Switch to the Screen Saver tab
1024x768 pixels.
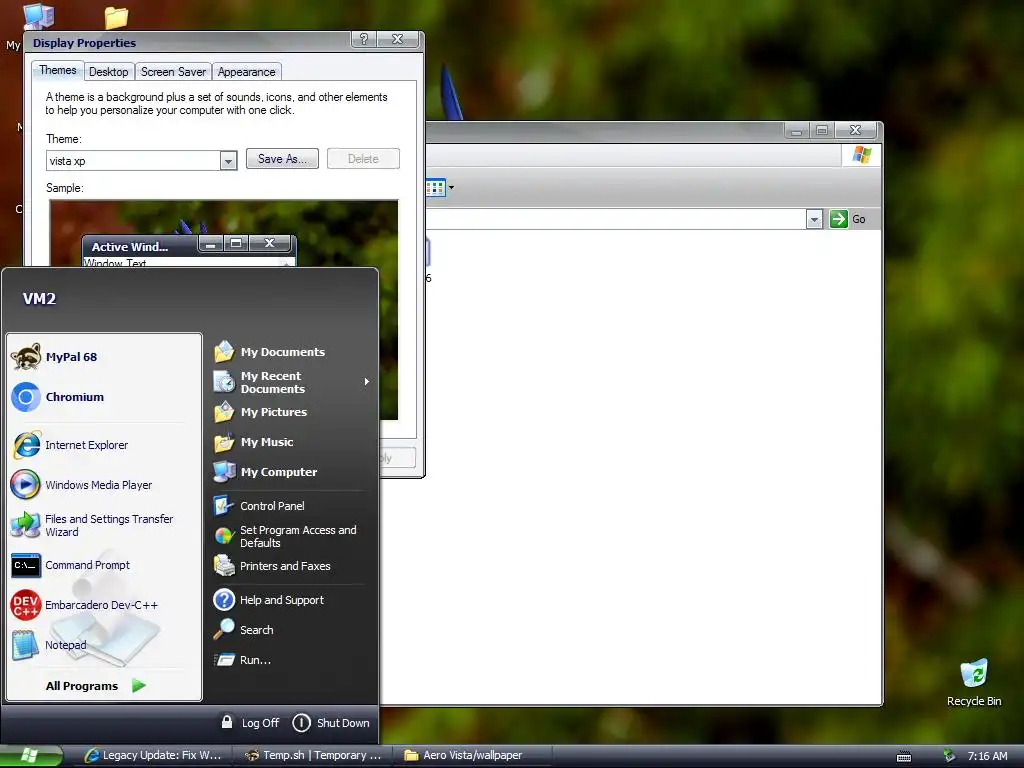[173, 72]
